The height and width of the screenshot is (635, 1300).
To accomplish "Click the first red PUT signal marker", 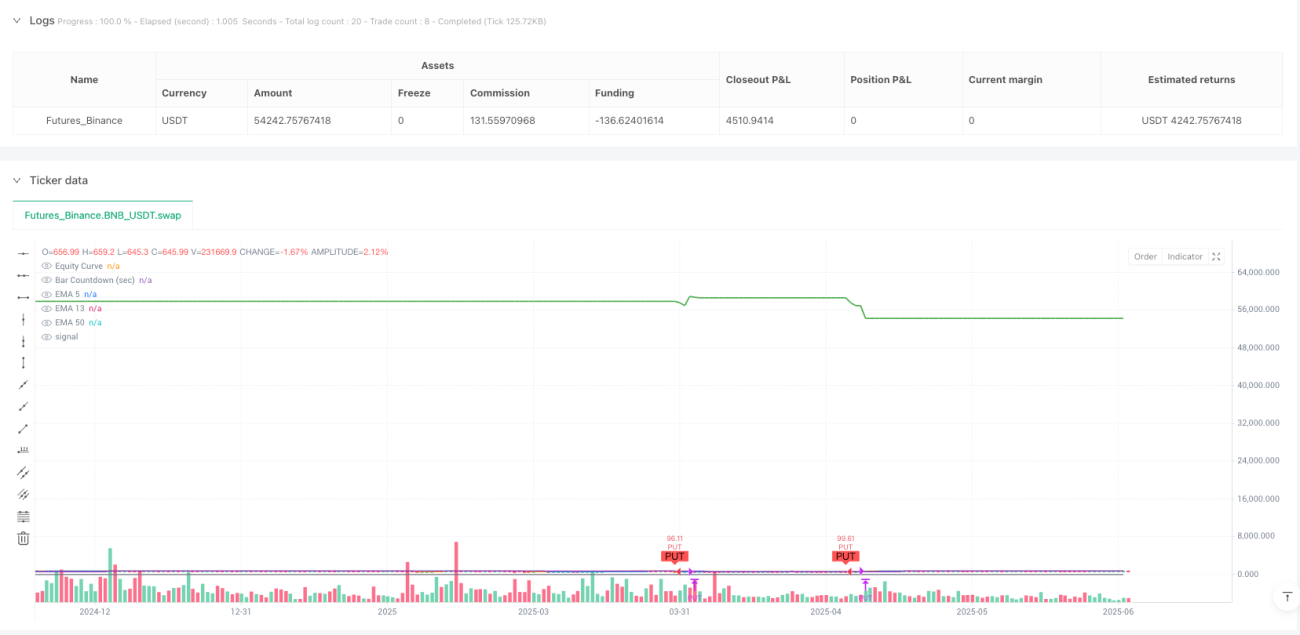I will pos(675,556).
